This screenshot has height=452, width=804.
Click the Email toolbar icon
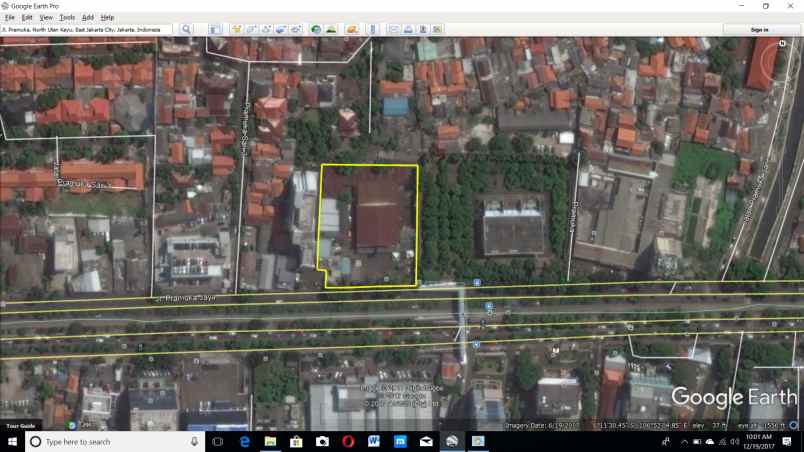pyautogui.click(x=395, y=30)
